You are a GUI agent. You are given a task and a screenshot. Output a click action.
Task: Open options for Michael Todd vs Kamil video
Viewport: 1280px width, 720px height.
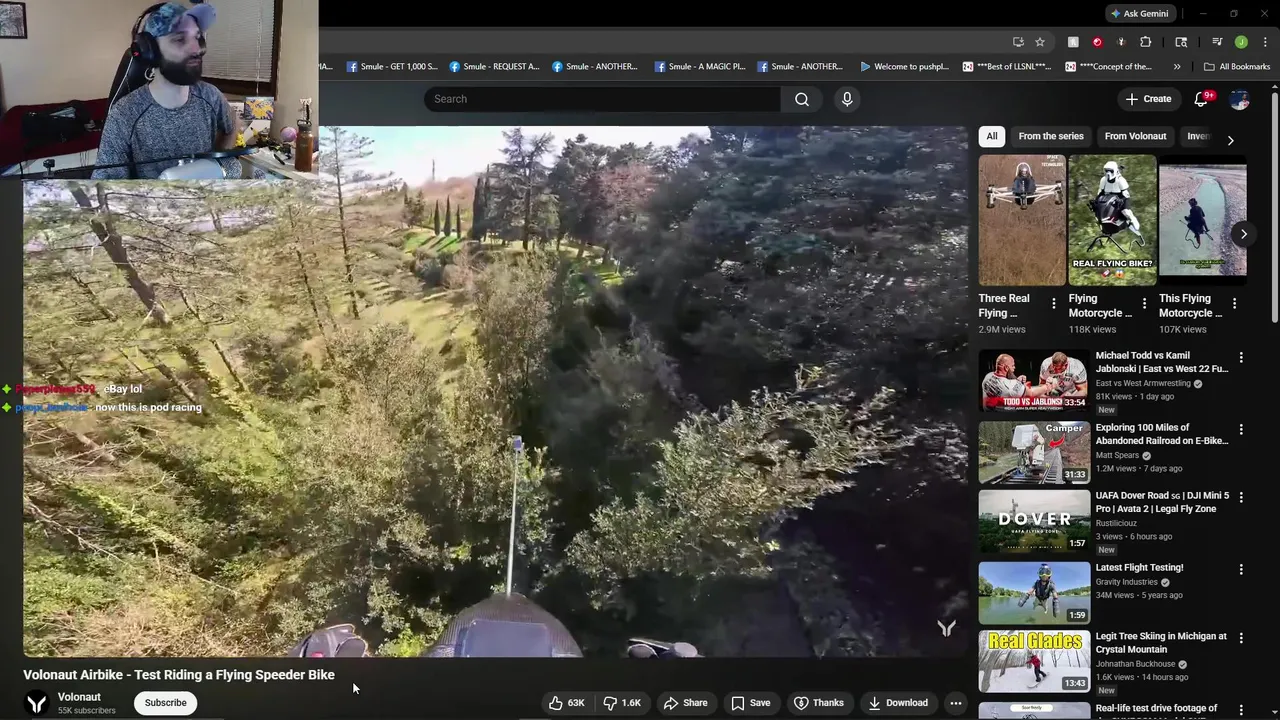click(x=1241, y=357)
